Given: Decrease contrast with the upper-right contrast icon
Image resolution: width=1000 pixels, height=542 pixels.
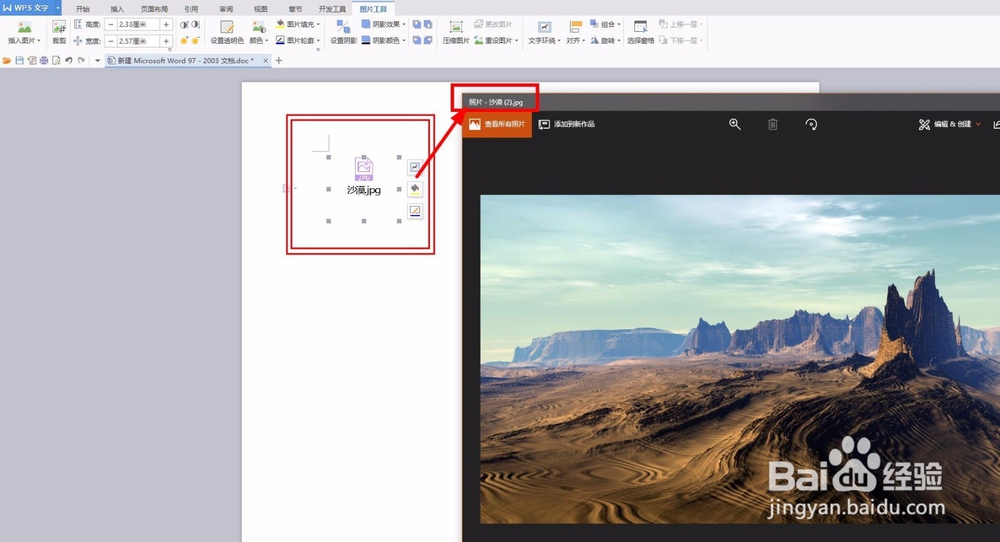Looking at the screenshot, I should point(196,24).
